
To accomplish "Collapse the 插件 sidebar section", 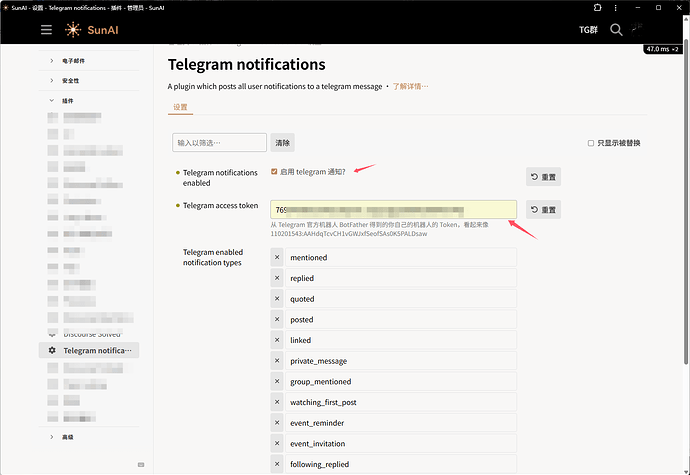I will (52, 100).
